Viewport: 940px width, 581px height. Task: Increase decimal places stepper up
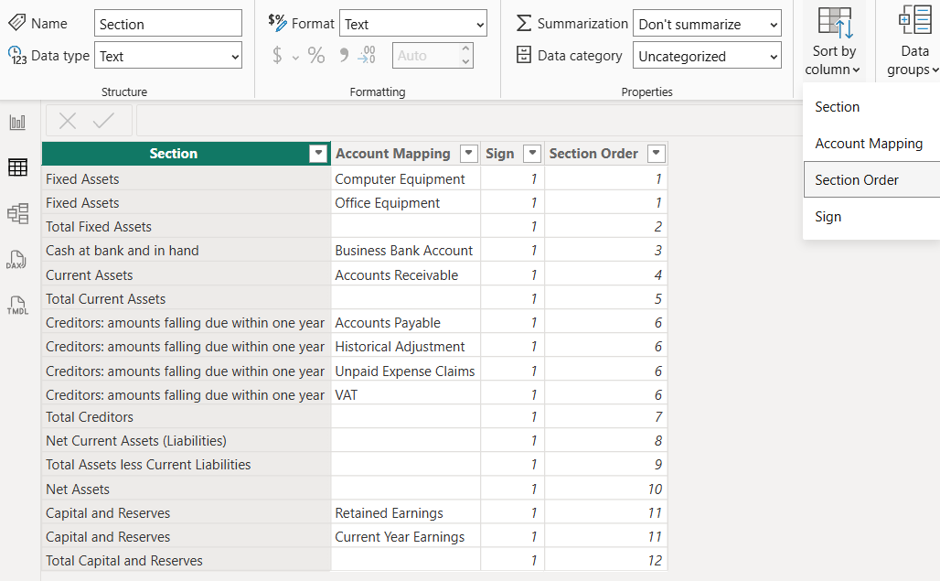pos(466,49)
